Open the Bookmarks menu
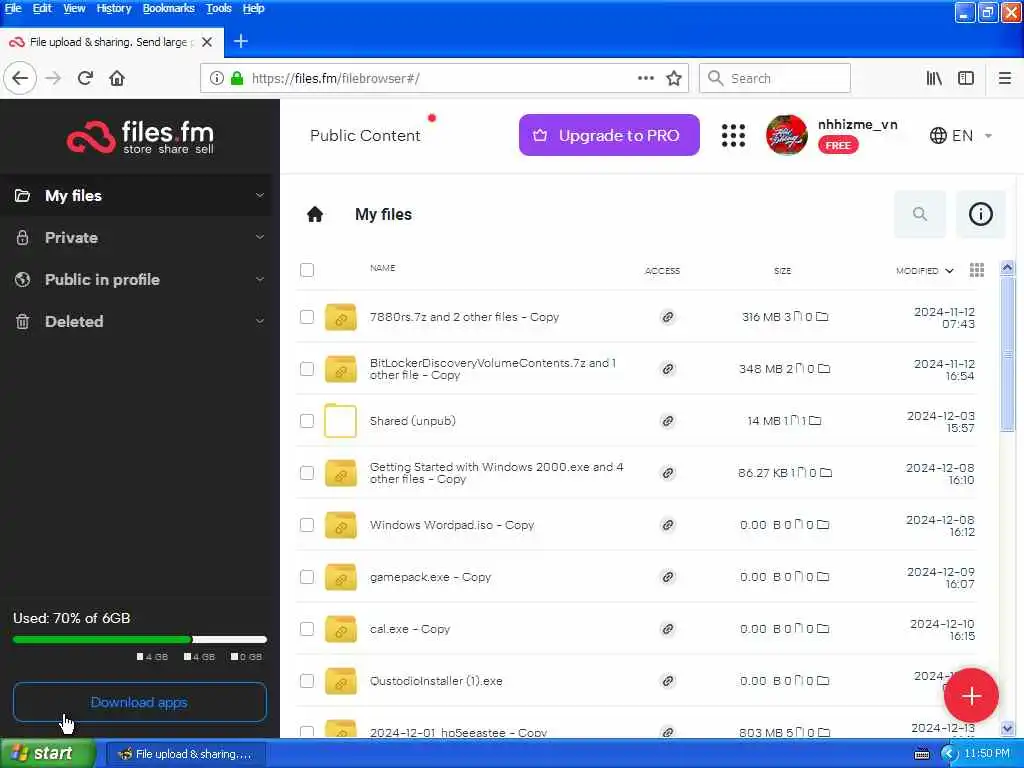This screenshot has height=768, width=1024. point(168,8)
